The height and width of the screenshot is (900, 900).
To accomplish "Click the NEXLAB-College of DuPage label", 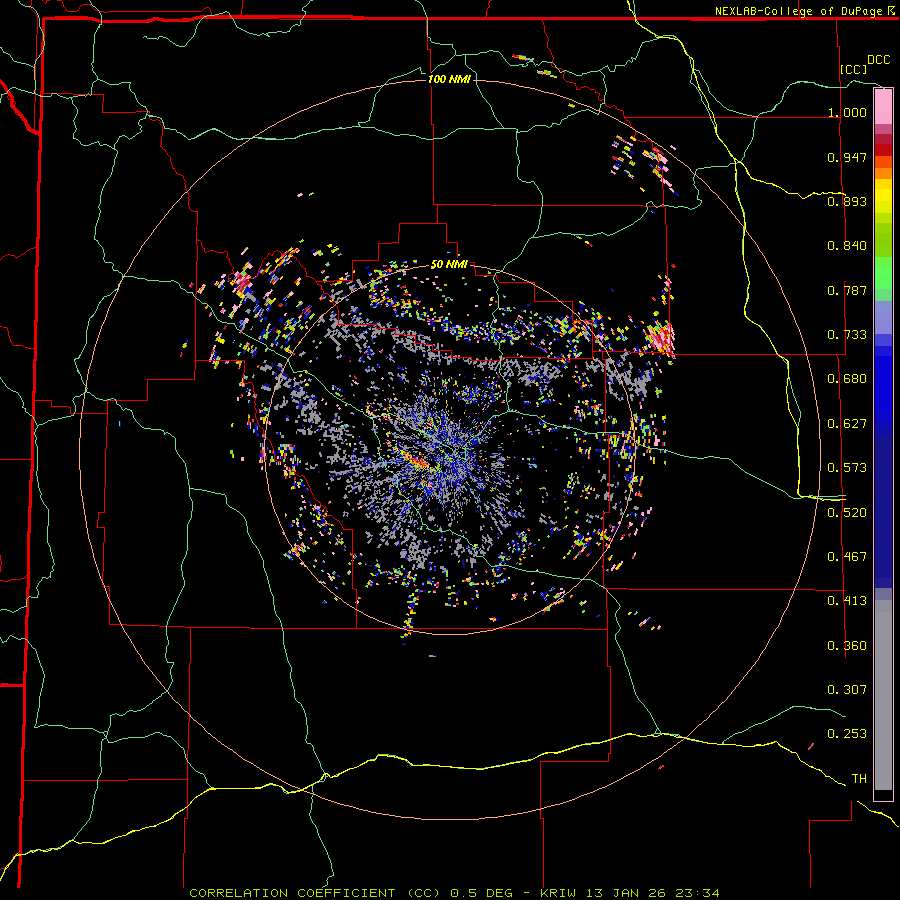I will (x=798, y=11).
